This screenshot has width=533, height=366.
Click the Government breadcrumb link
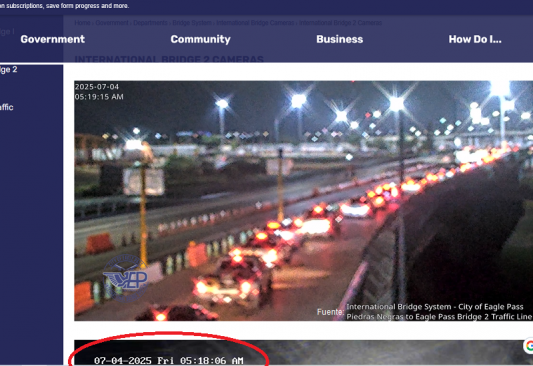click(x=112, y=23)
